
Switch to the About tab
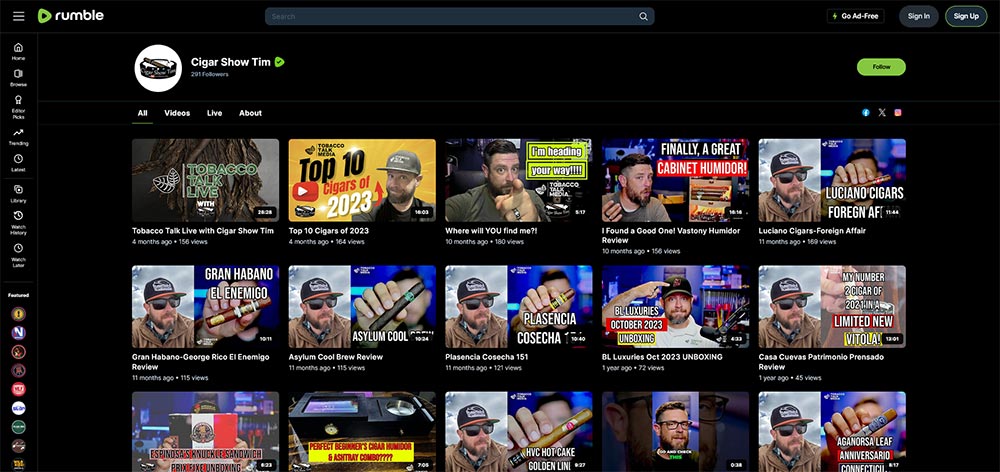tap(250, 113)
